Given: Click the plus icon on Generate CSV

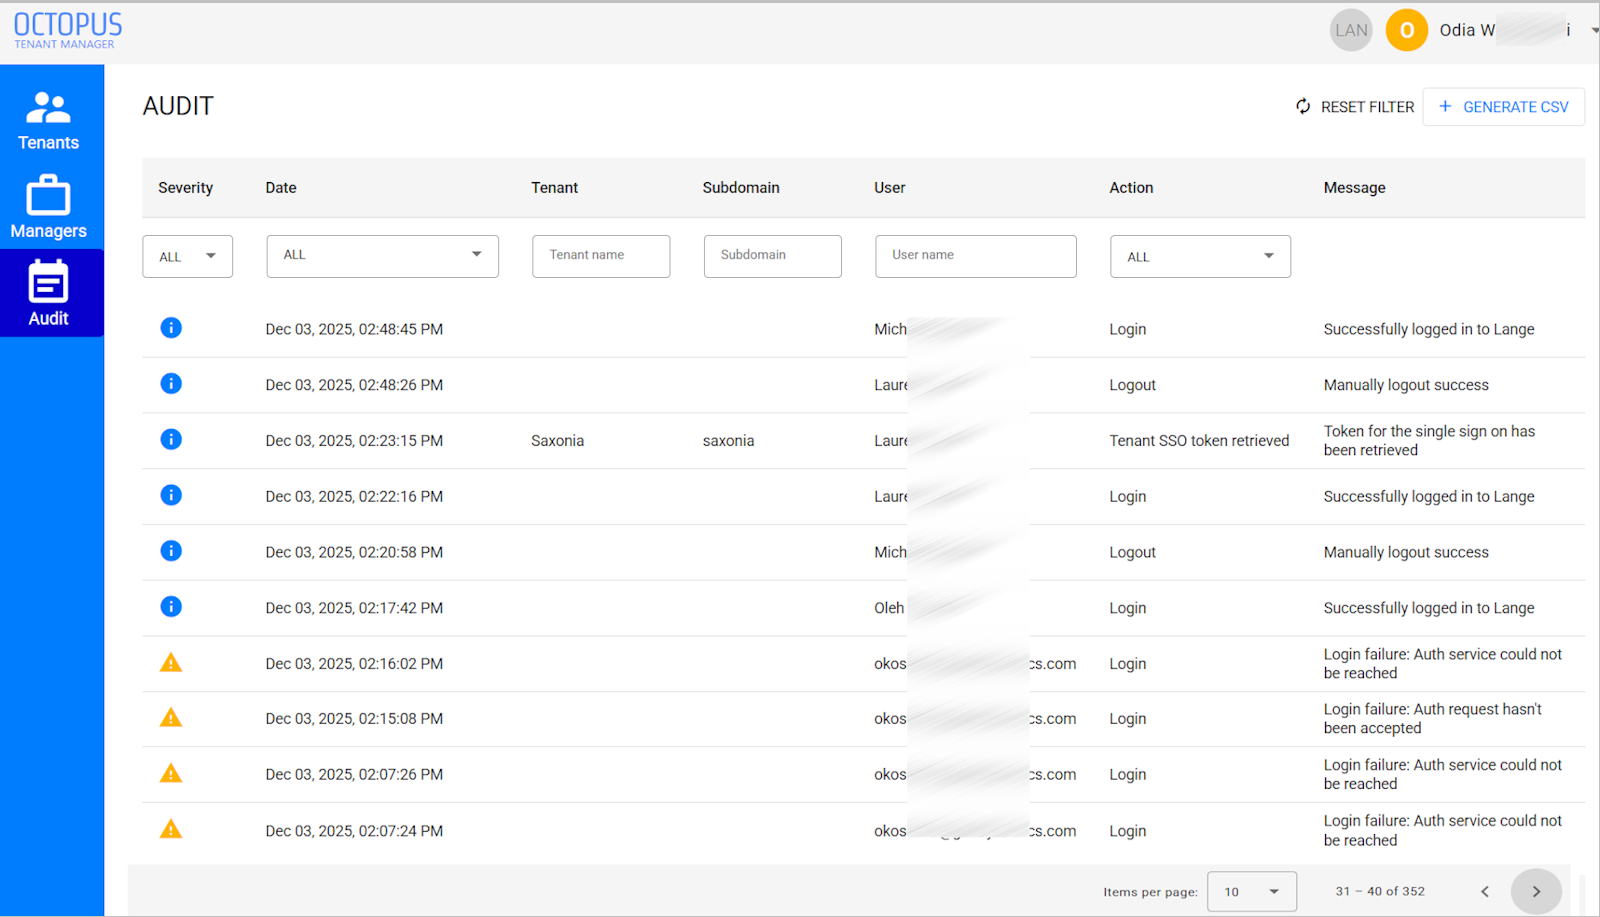Looking at the screenshot, I should [1445, 106].
